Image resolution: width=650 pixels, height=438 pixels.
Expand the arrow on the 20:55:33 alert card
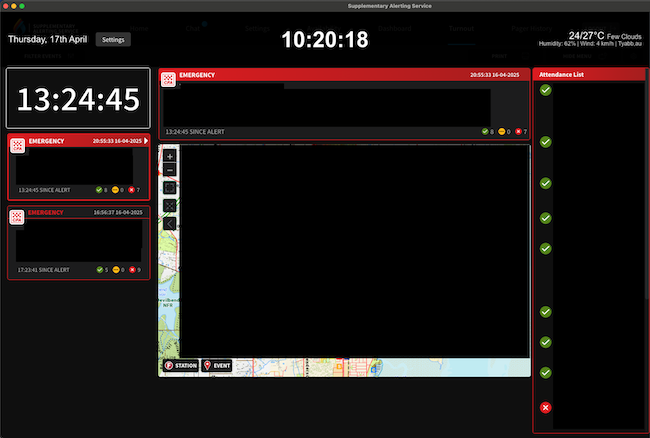coord(146,142)
